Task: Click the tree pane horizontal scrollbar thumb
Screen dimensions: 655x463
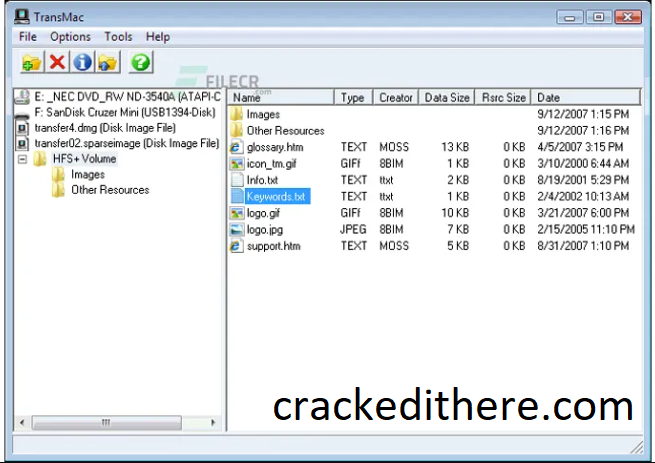Action: pos(107,422)
